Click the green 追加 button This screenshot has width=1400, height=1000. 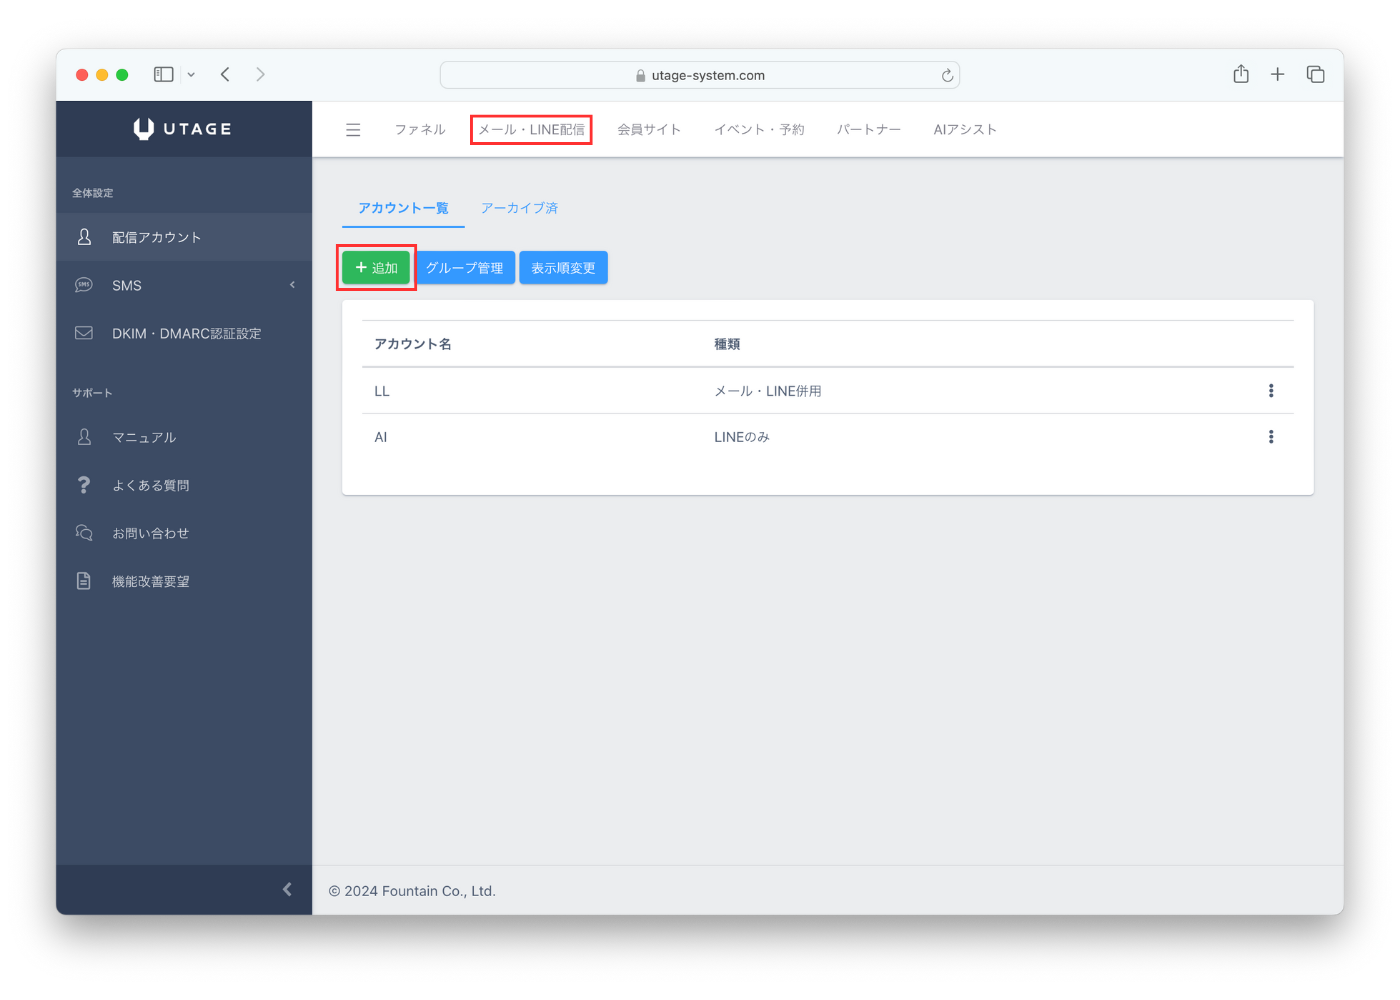(376, 268)
